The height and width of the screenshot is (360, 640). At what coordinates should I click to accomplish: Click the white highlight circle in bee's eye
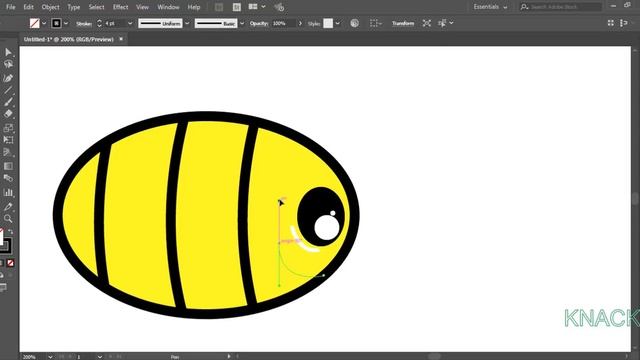pos(327,228)
